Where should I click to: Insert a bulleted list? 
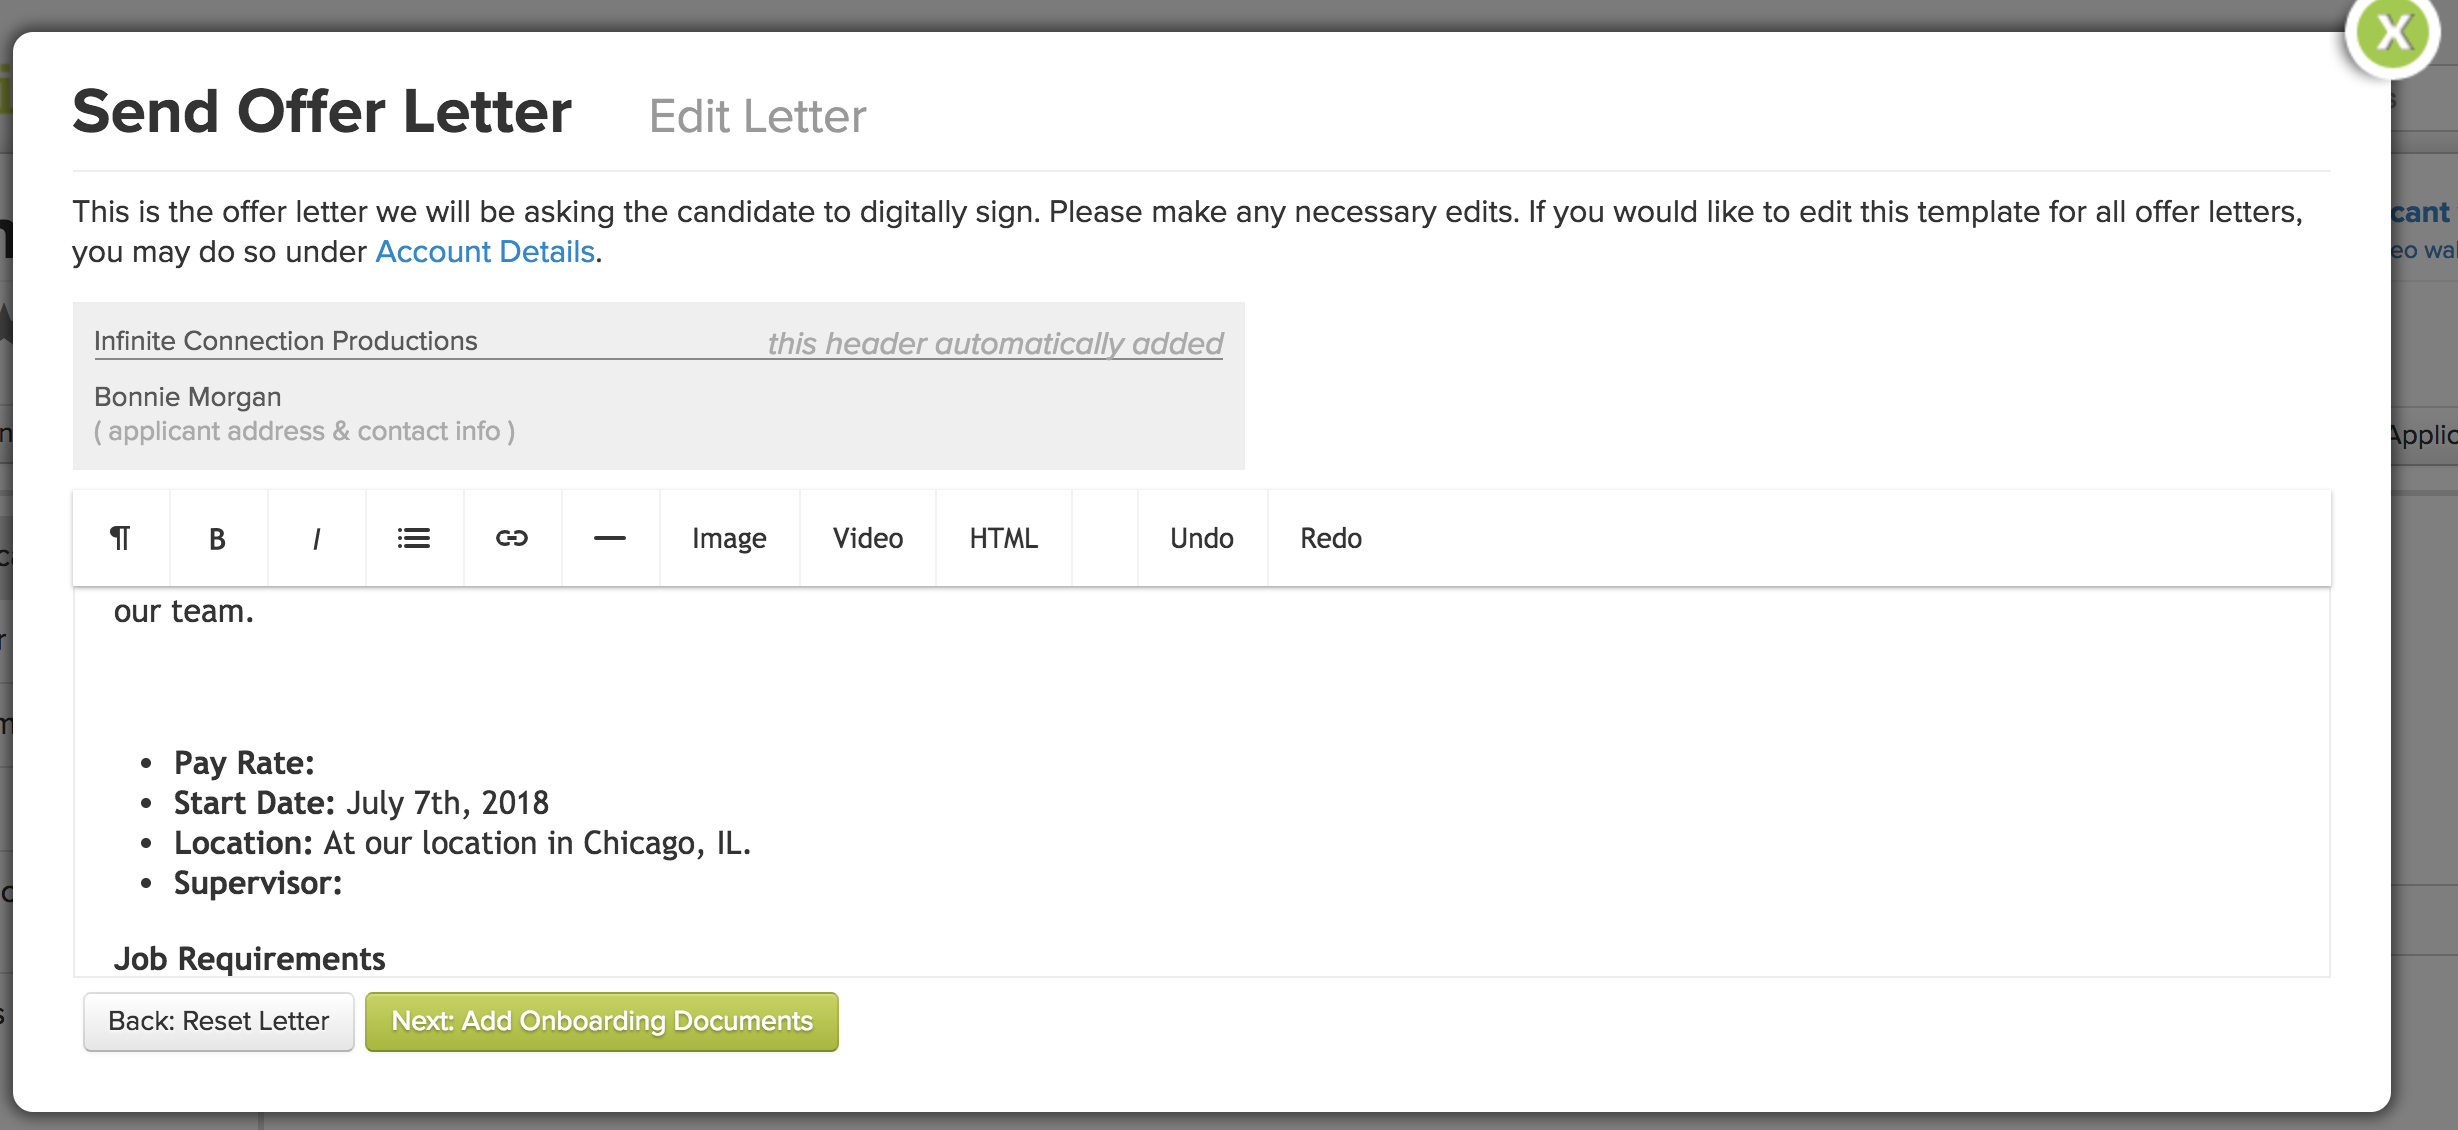[414, 537]
